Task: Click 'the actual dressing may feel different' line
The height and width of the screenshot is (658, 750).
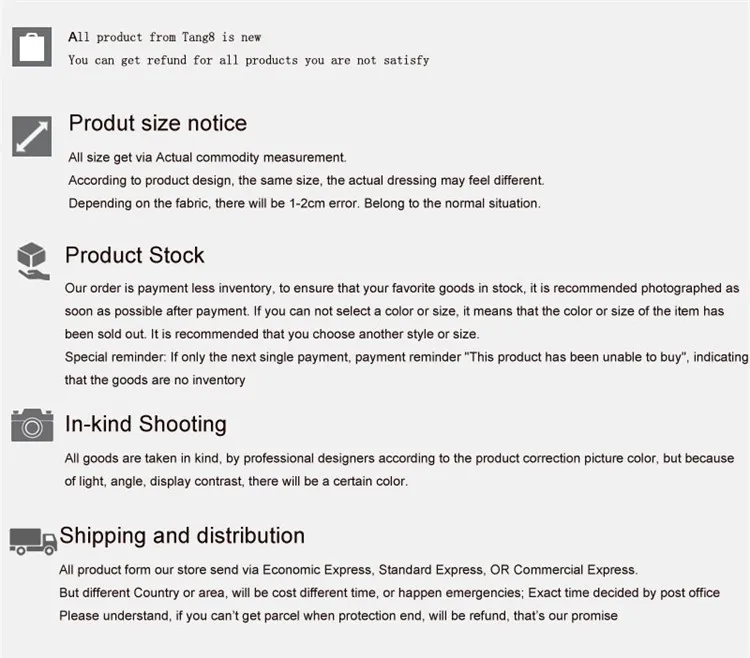Action: [306, 180]
